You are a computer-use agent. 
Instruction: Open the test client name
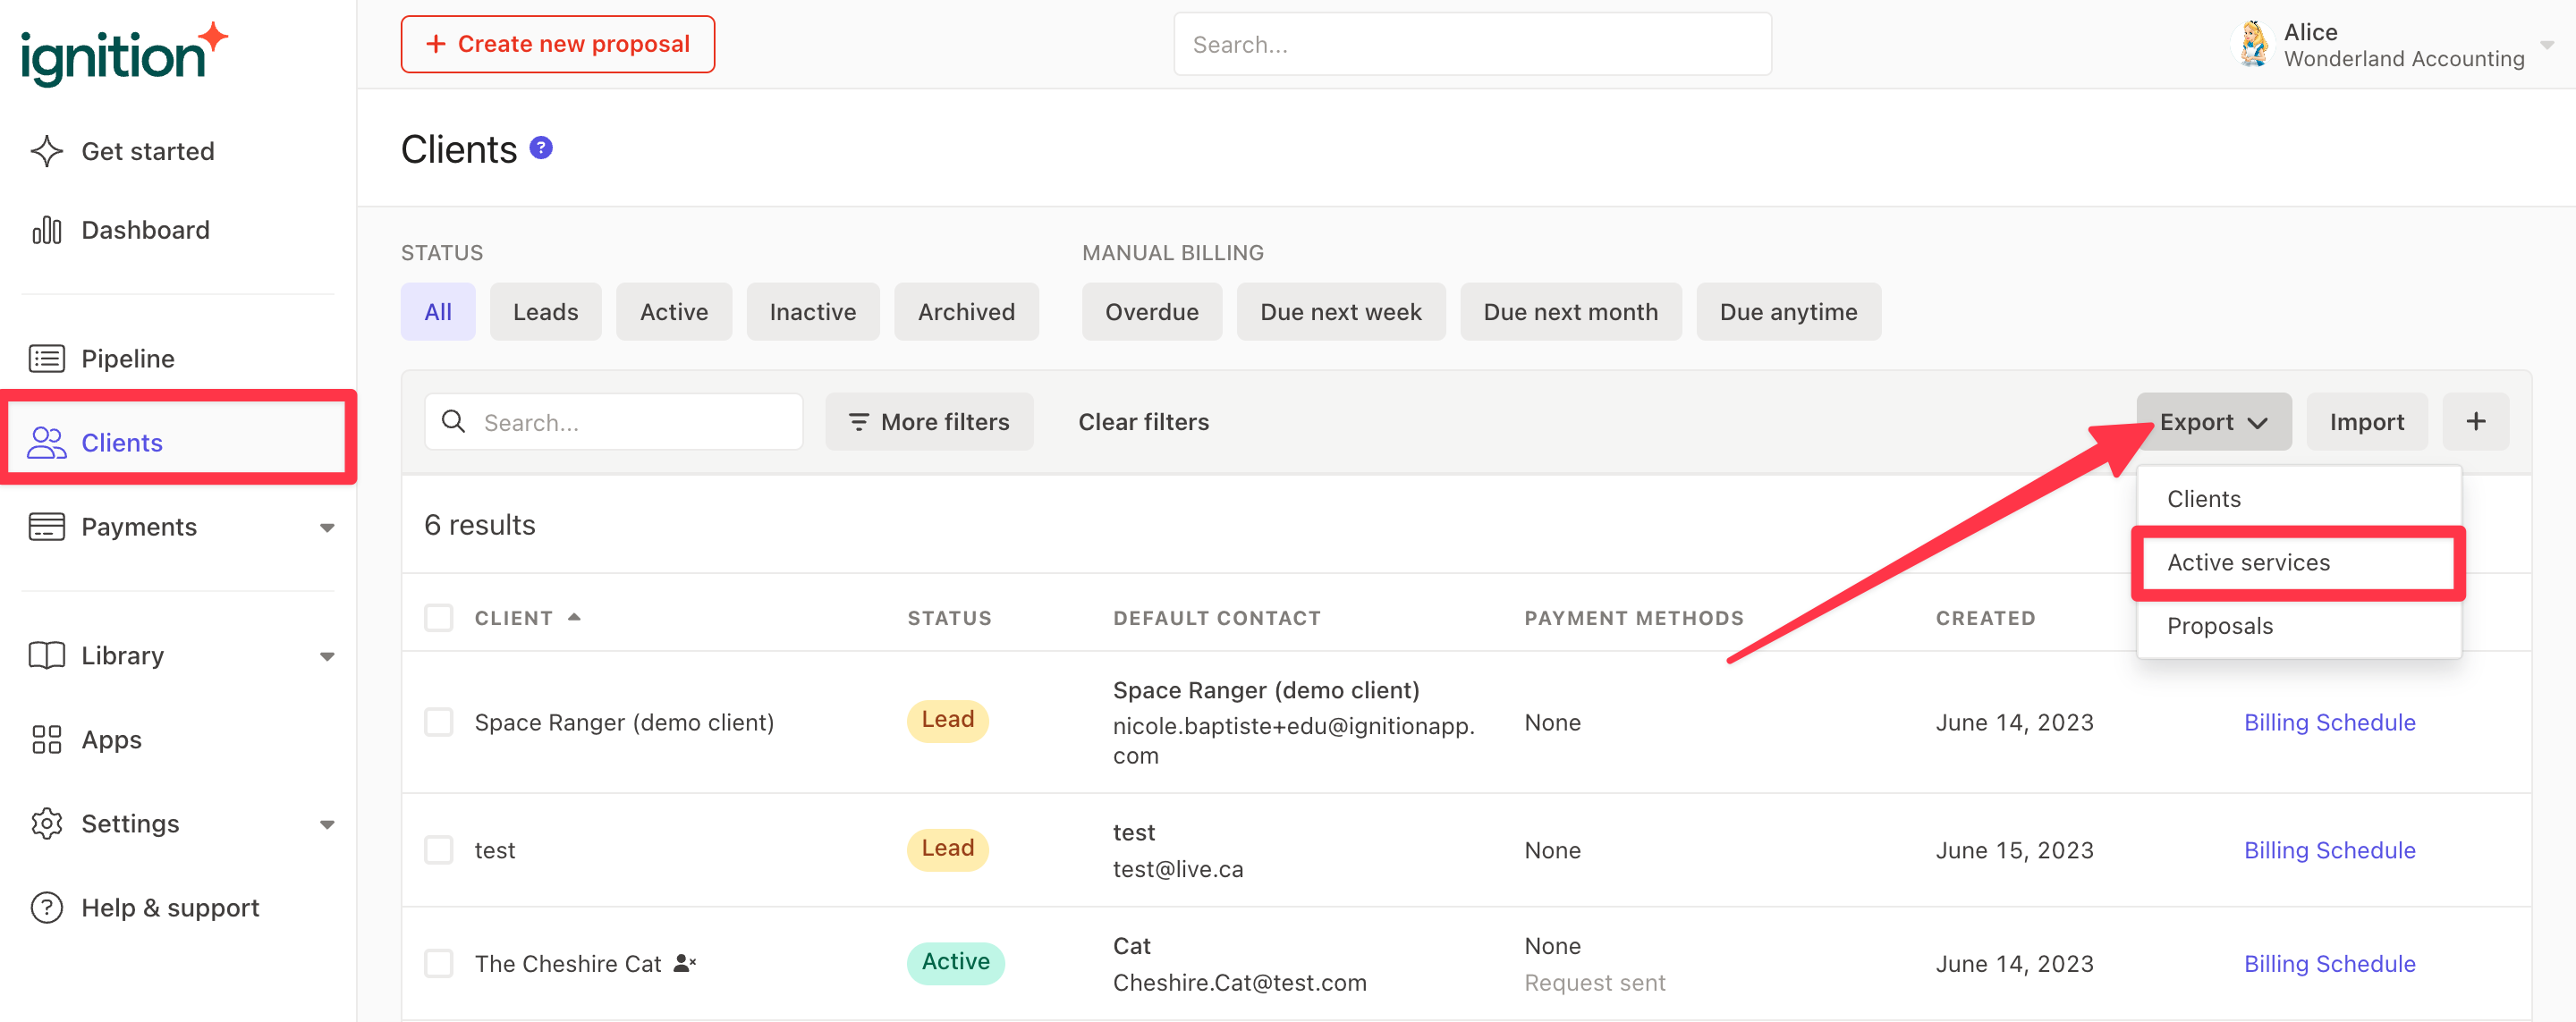tap(494, 850)
